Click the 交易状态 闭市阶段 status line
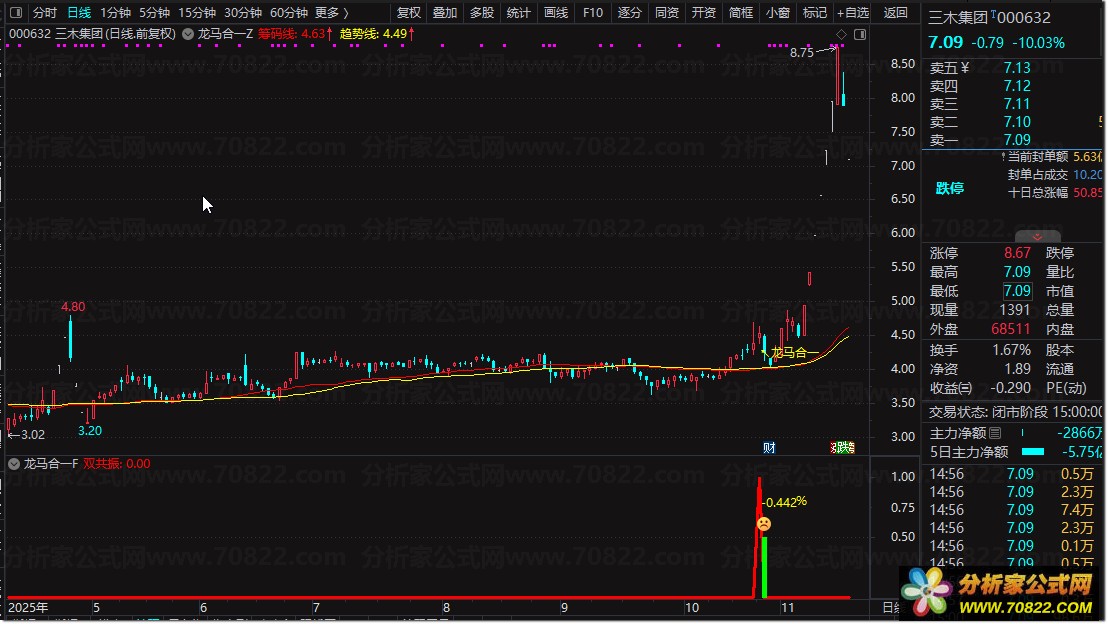Image resolution: width=1109 pixels, height=624 pixels. (1016, 412)
